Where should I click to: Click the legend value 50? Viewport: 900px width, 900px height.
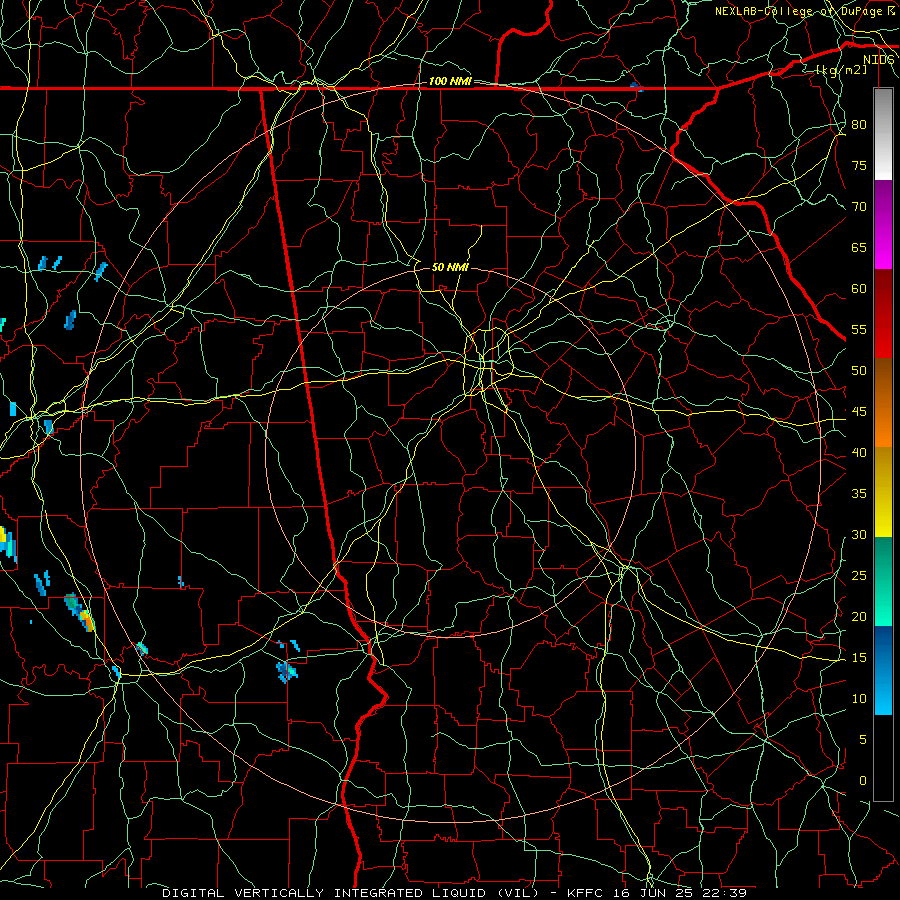pos(859,371)
